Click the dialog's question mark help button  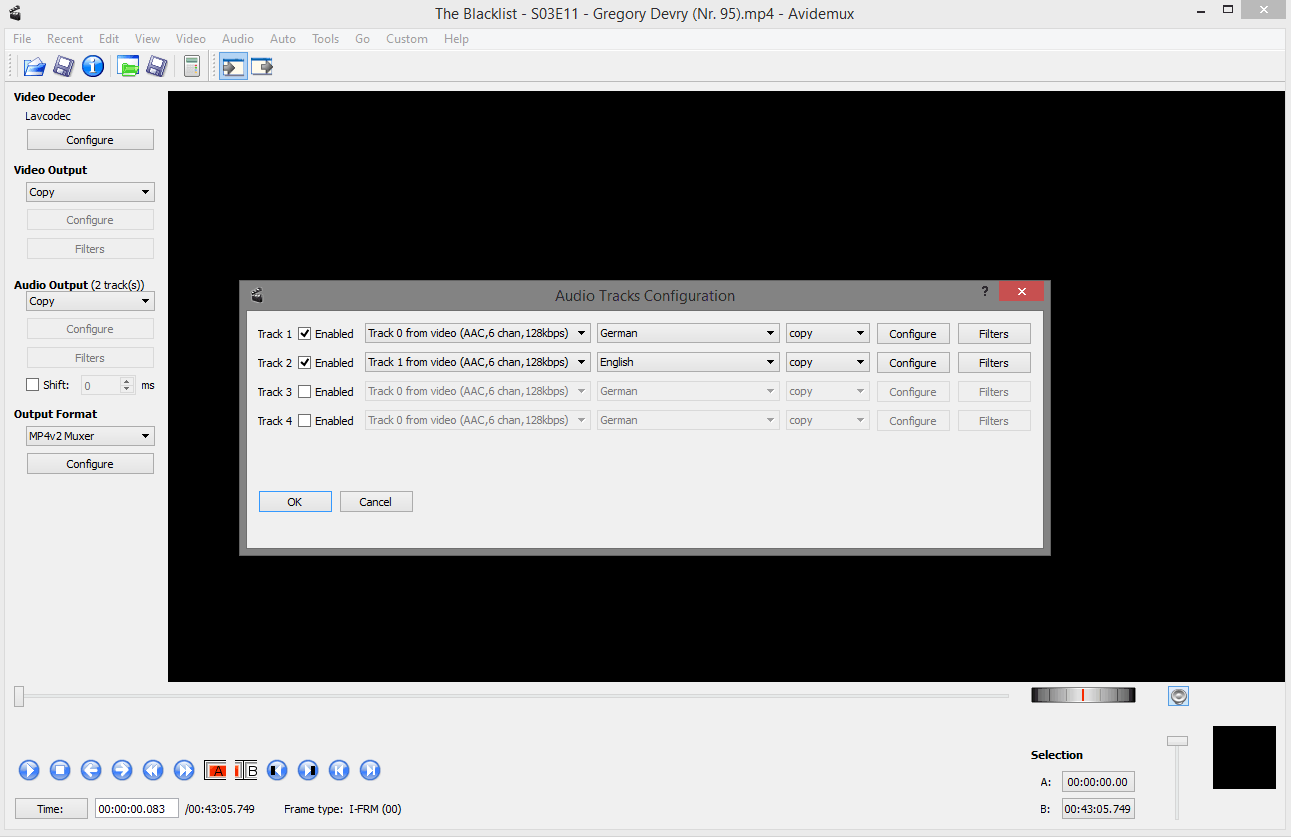986,291
